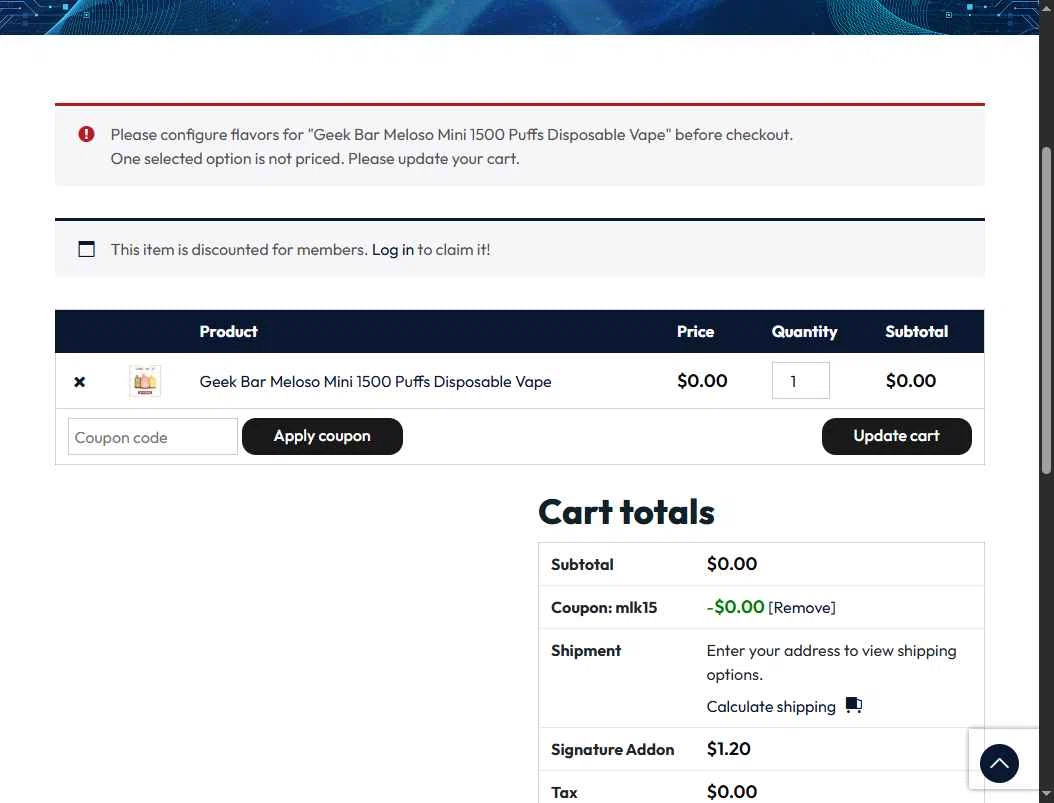Follow the Log in link for members

coord(393,250)
